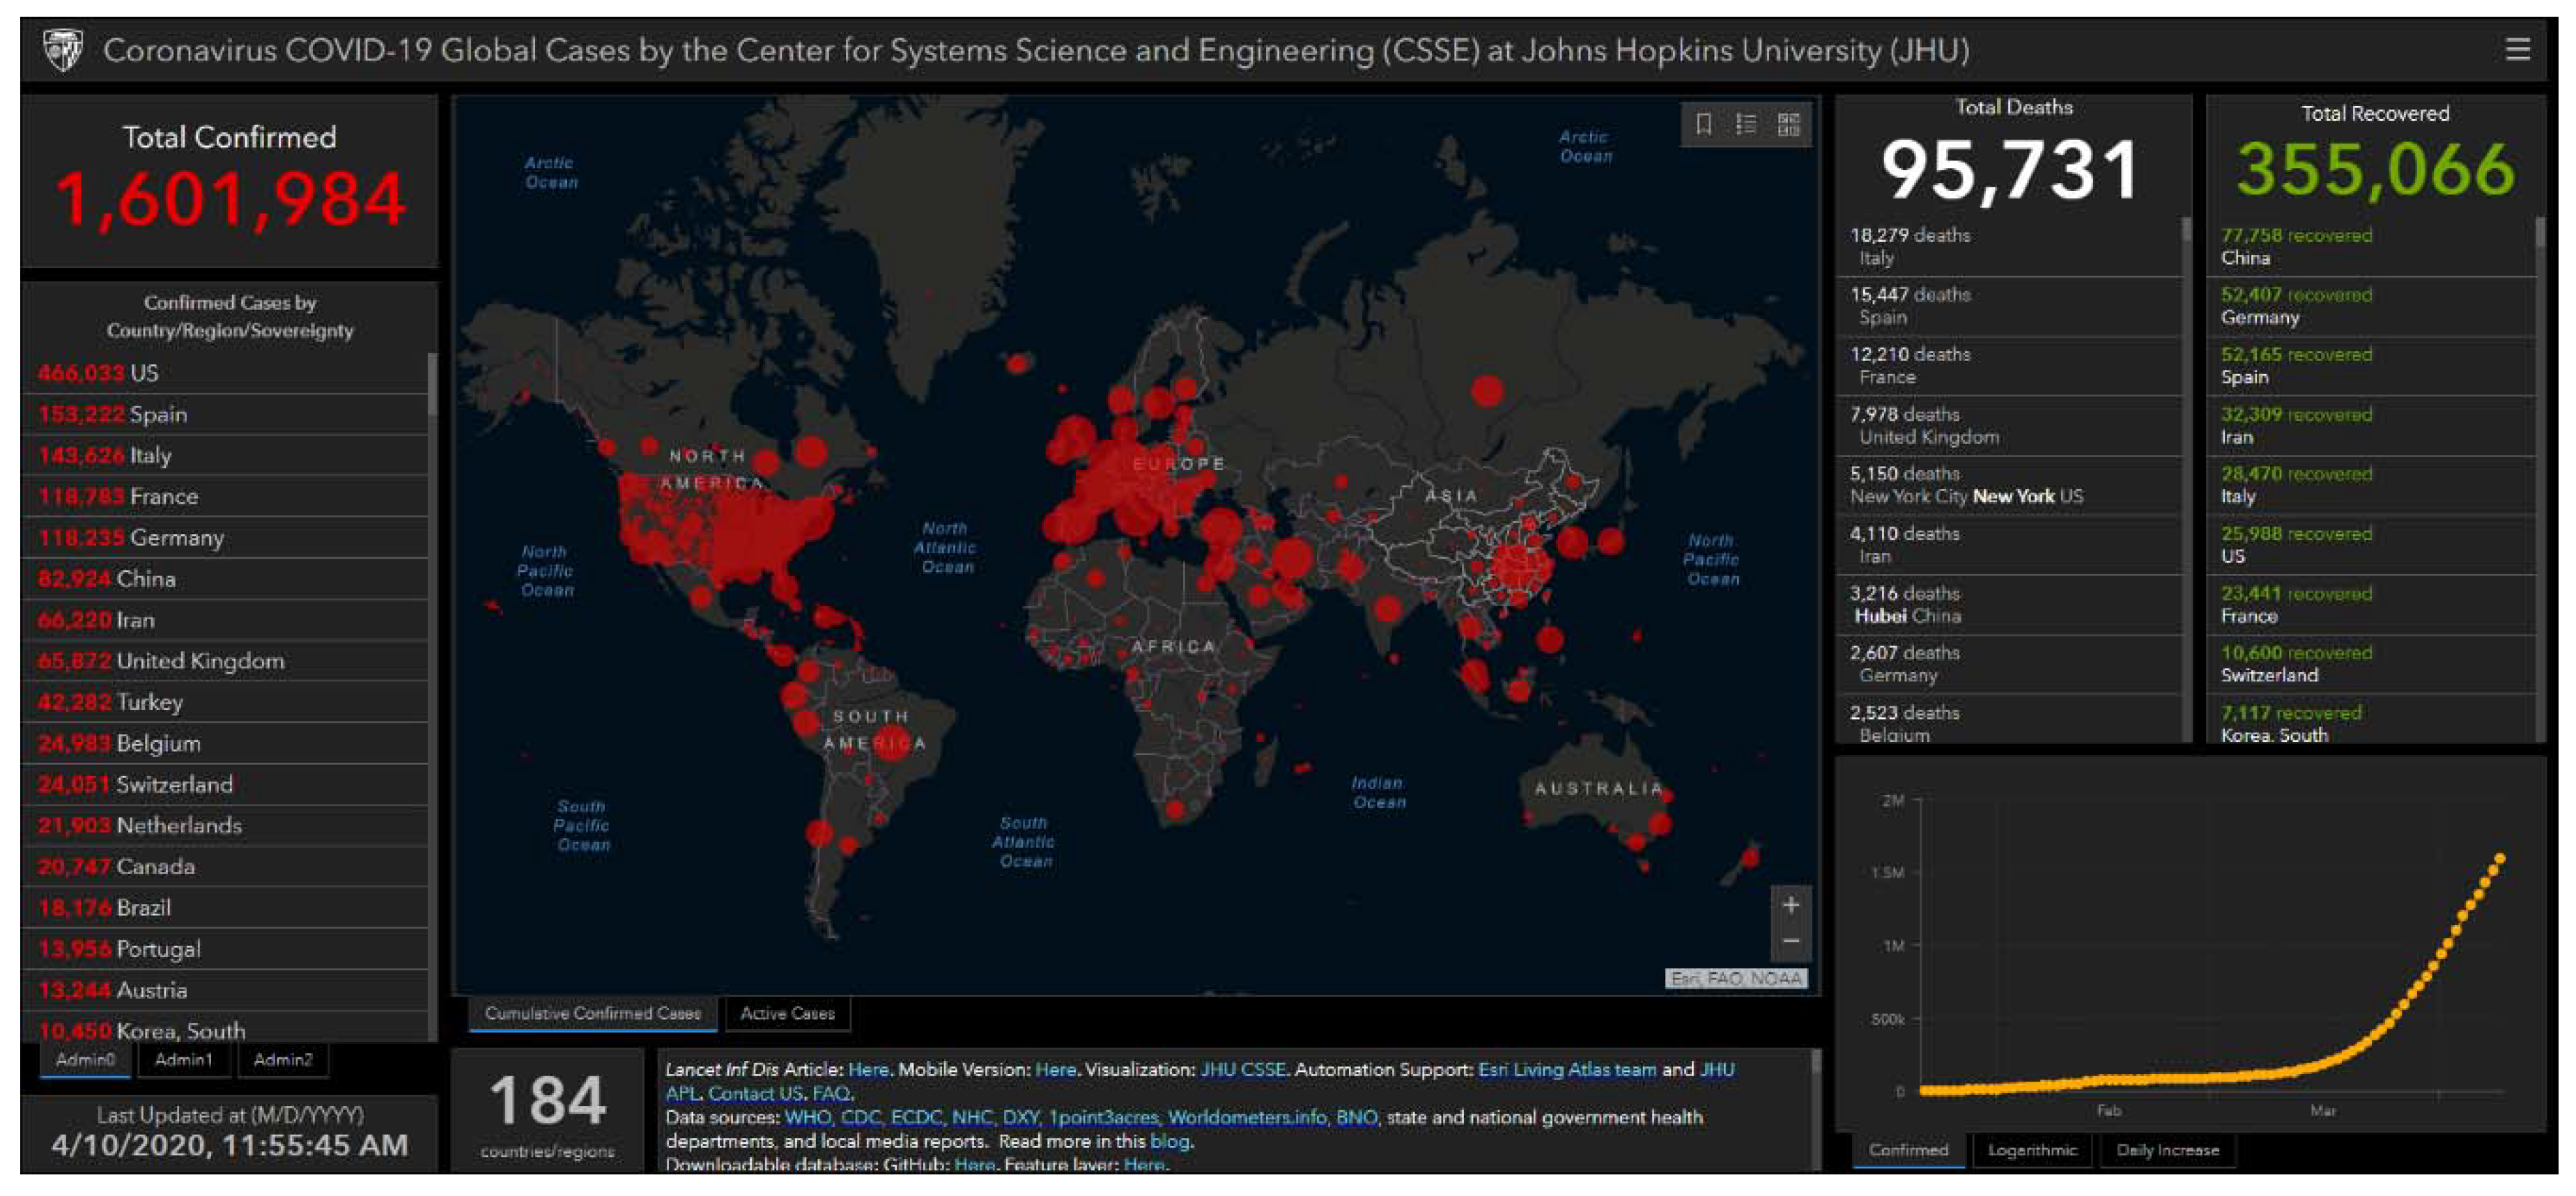Screen dimensions: 2576x1196
Task: Select the '466,033 US' row
Action: (x=226, y=373)
